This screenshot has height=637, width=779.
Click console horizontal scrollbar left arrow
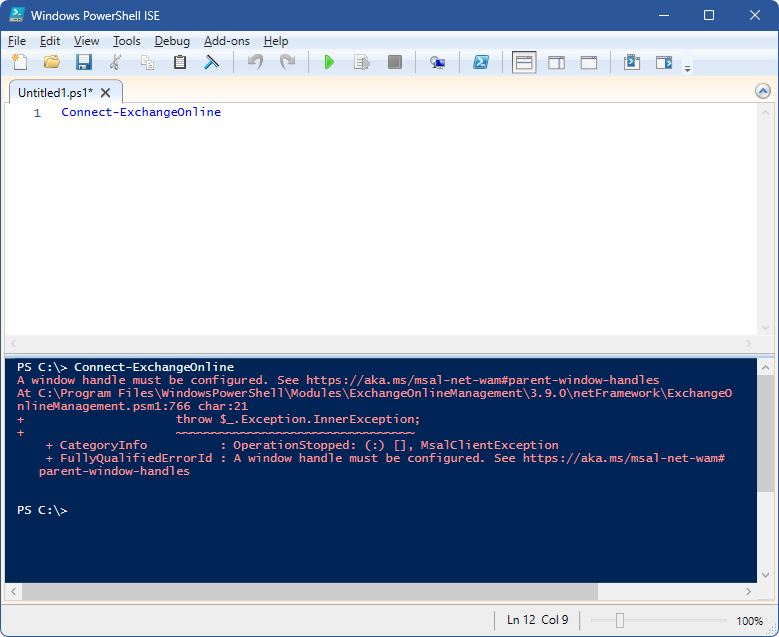tap(13, 591)
